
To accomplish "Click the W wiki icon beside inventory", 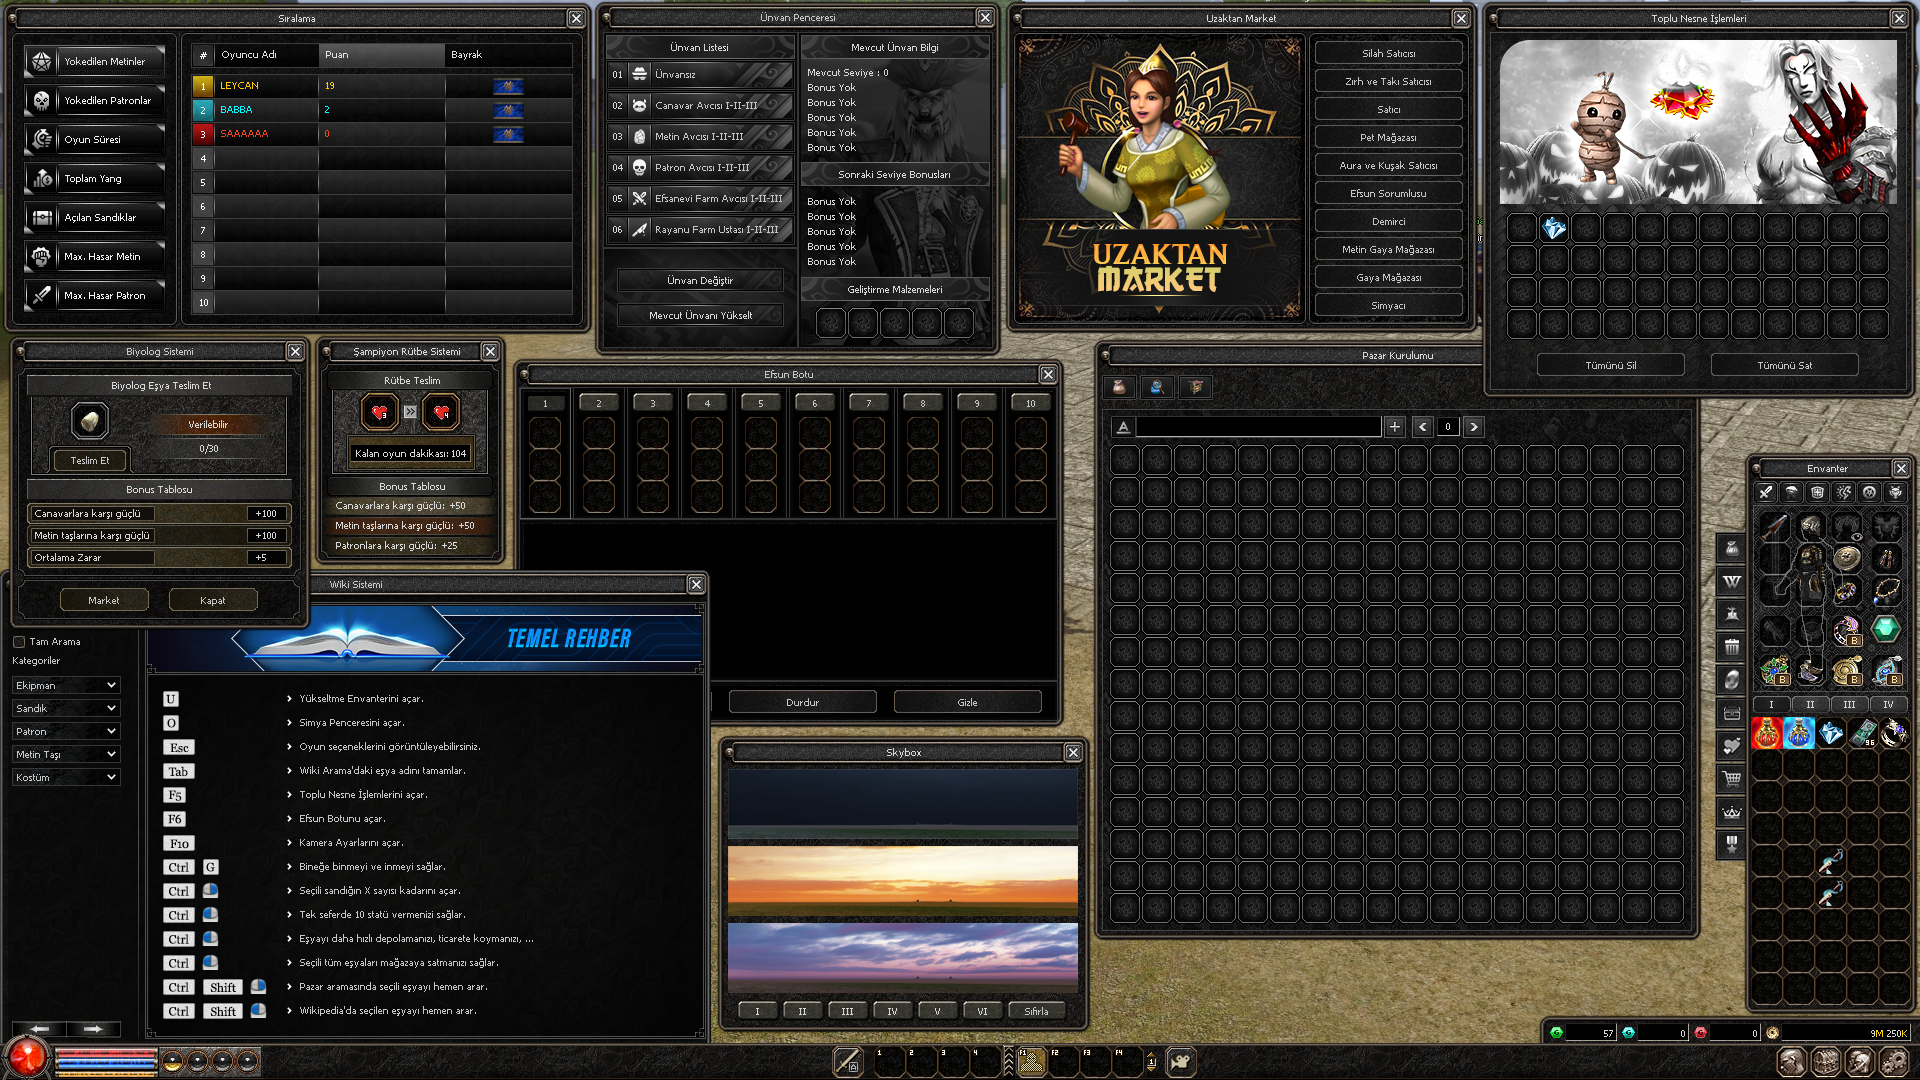I will pyautogui.click(x=1732, y=581).
